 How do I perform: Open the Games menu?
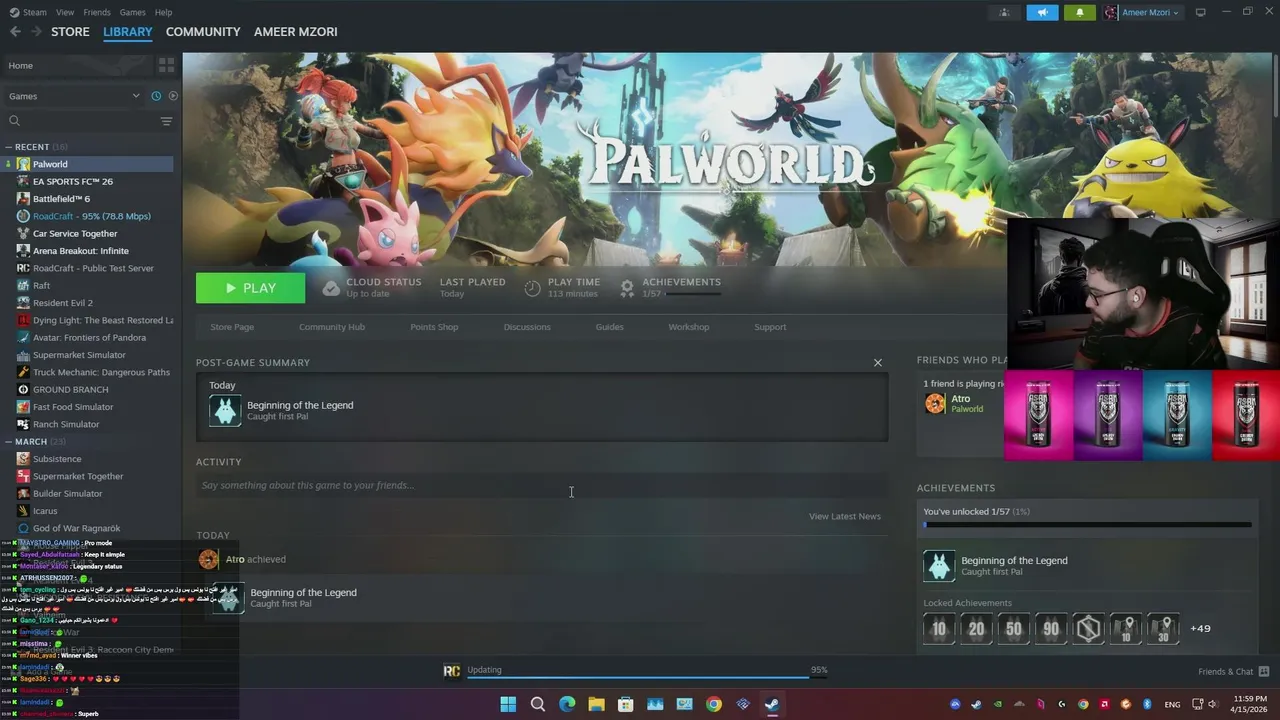tap(132, 12)
